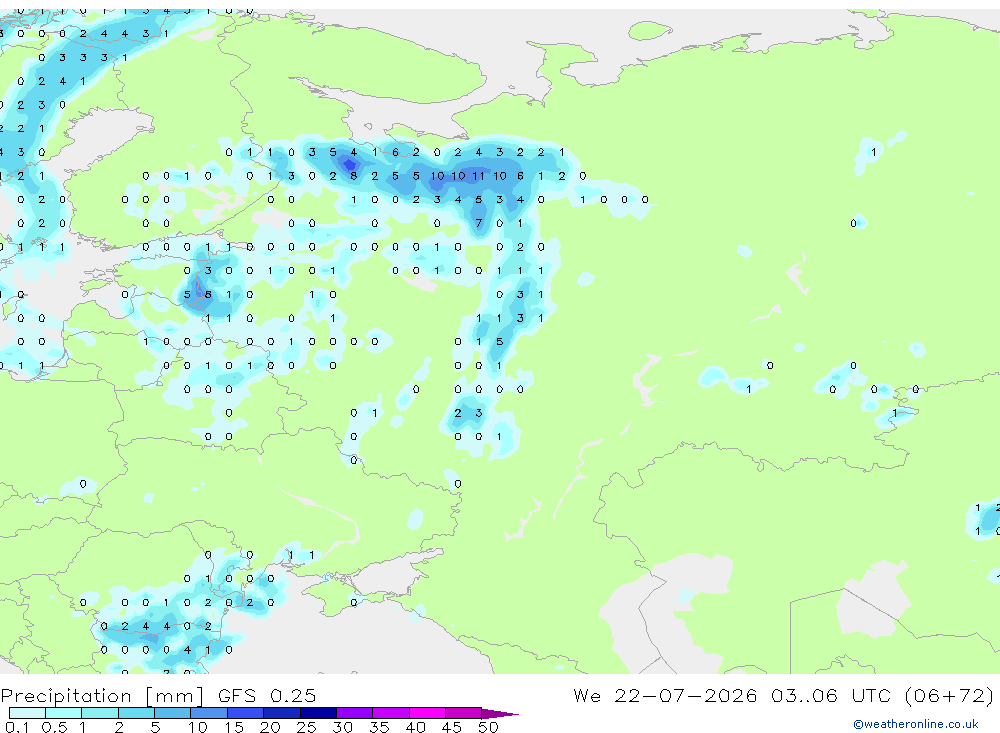Click the 0.1–0.5 mm legend color swatch

27,713
